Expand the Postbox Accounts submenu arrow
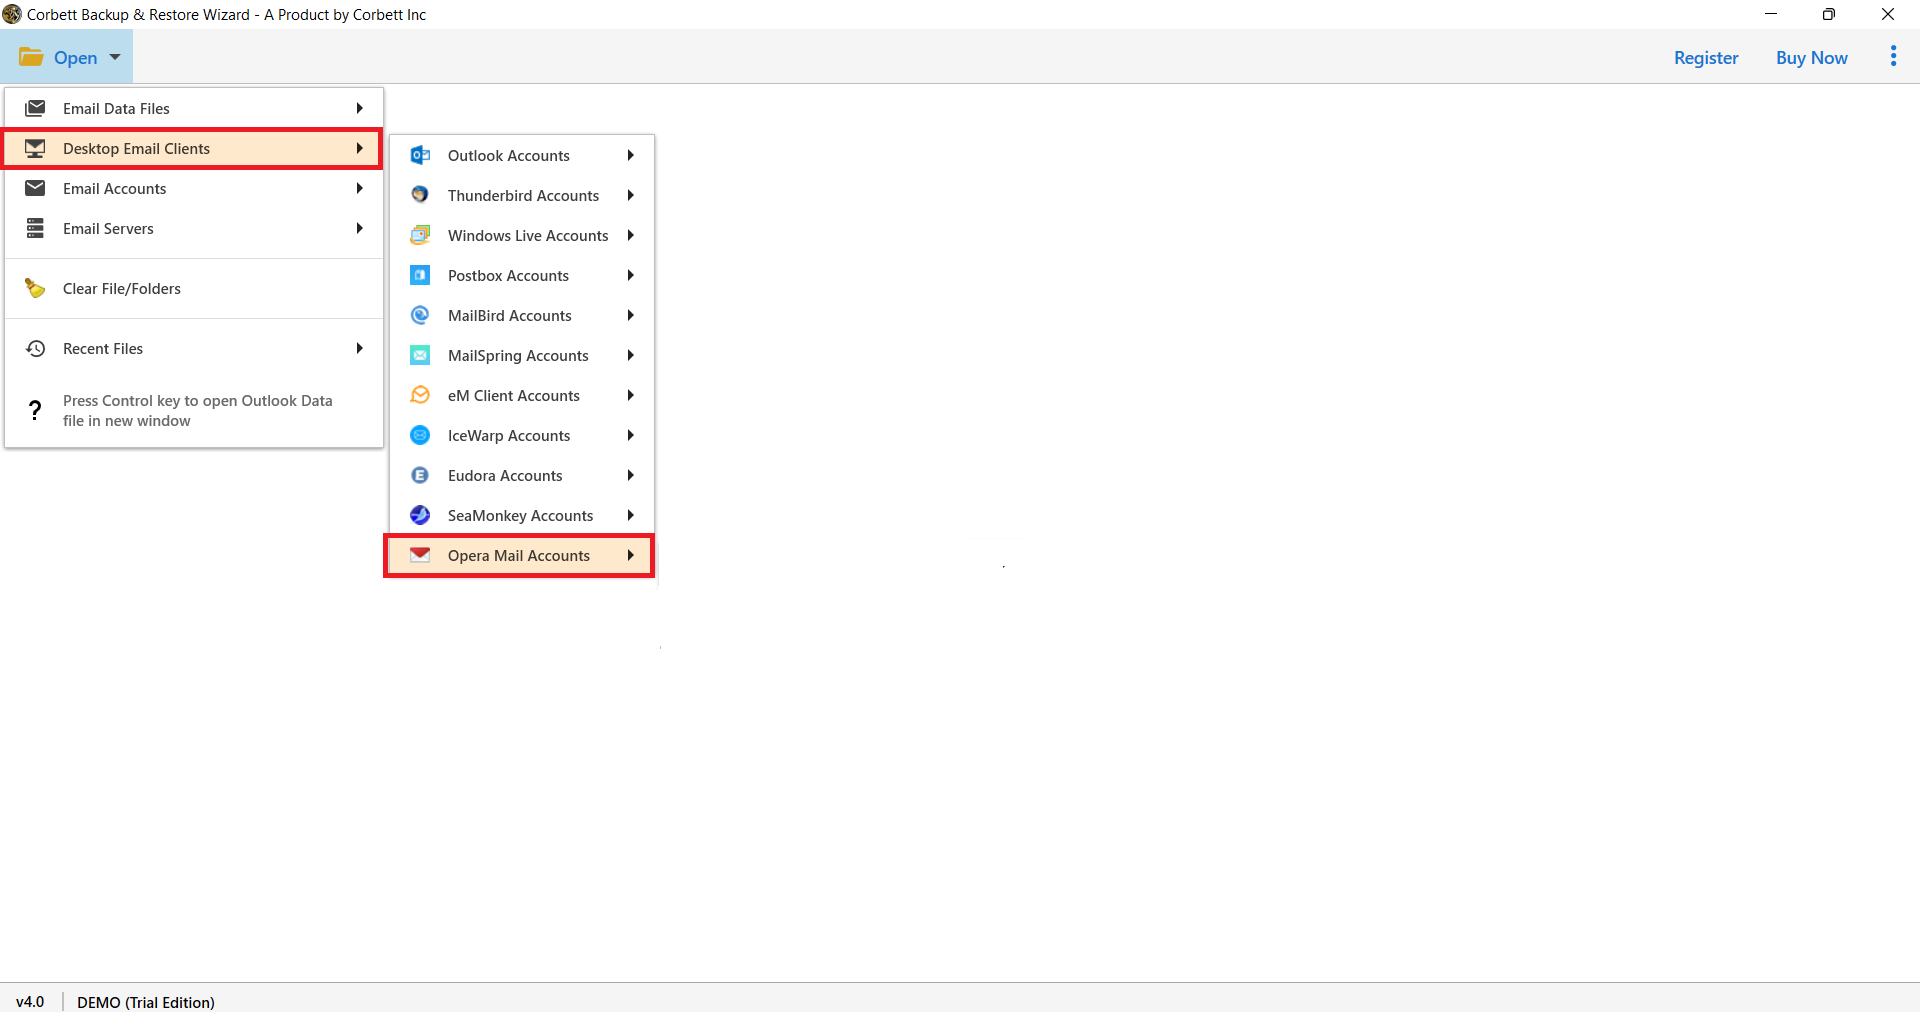Image resolution: width=1920 pixels, height=1012 pixels. [x=631, y=275]
